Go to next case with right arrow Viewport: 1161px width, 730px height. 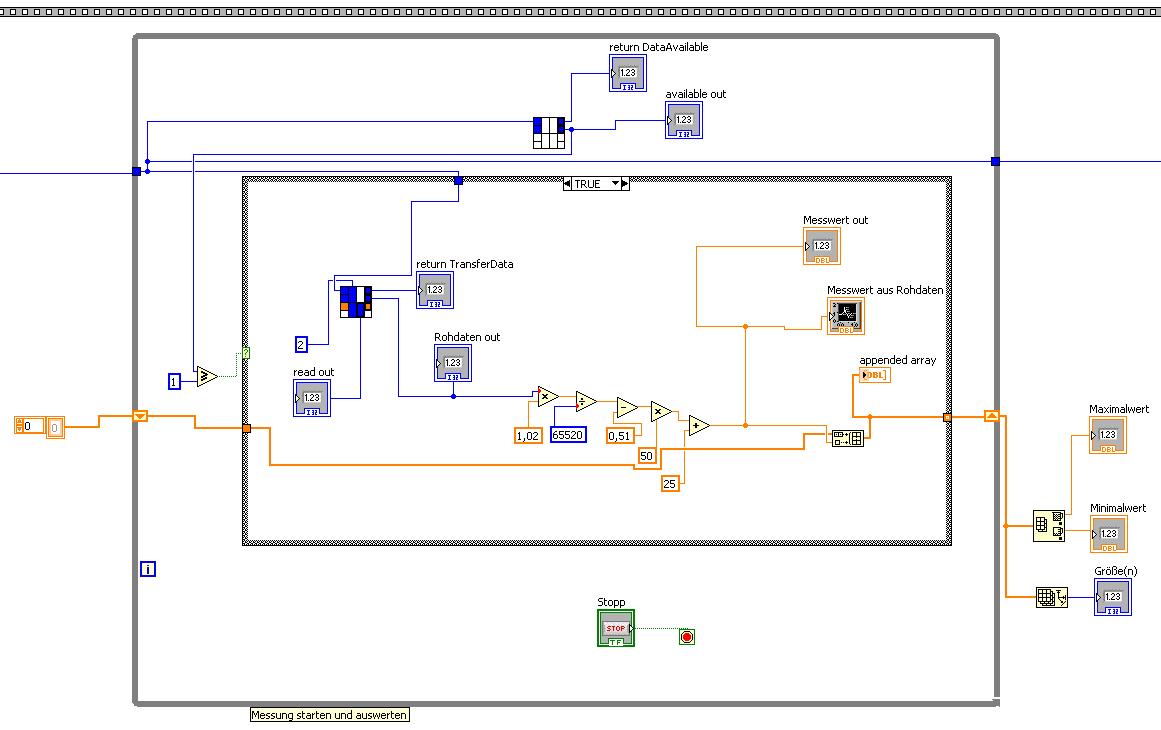(x=625, y=184)
